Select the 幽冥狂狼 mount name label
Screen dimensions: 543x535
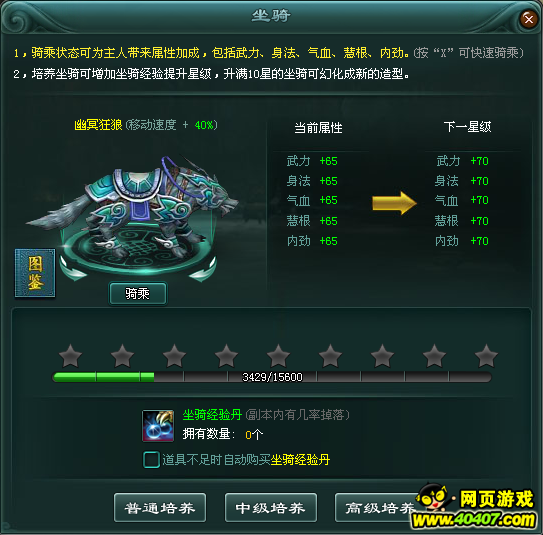click(98, 125)
